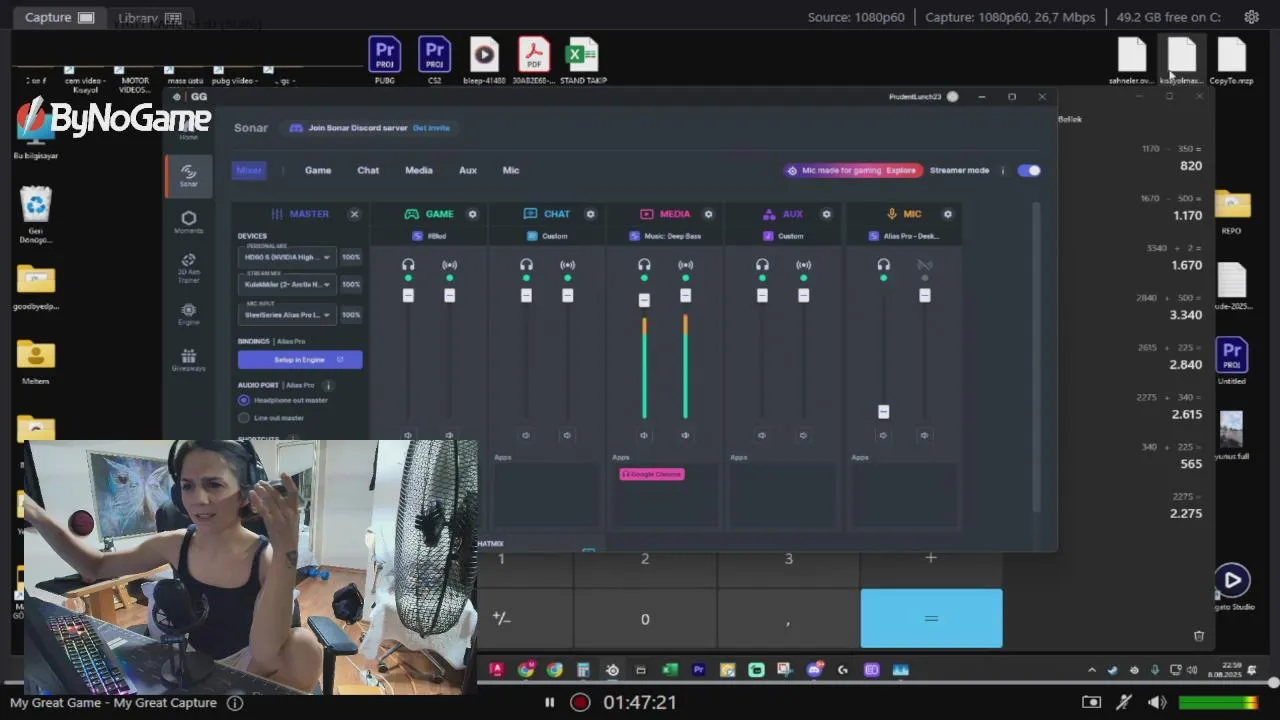The width and height of the screenshot is (1280, 720).
Task: Select Line out master radio button
Action: tap(244, 418)
